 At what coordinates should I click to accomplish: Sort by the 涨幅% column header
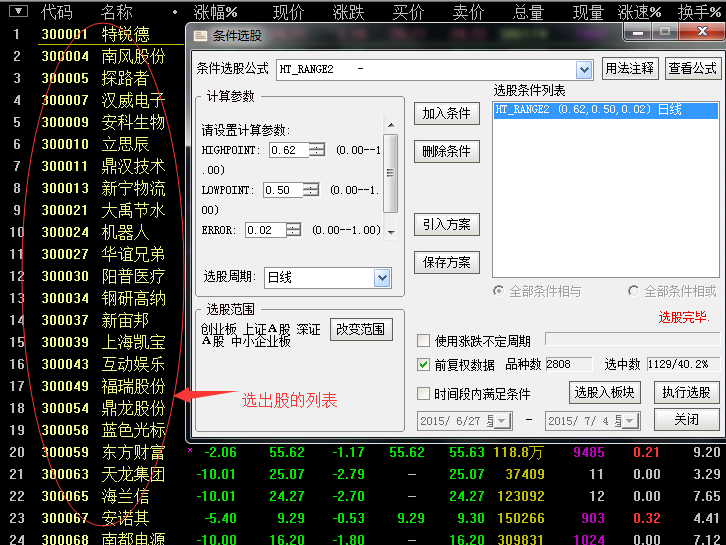(216, 12)
